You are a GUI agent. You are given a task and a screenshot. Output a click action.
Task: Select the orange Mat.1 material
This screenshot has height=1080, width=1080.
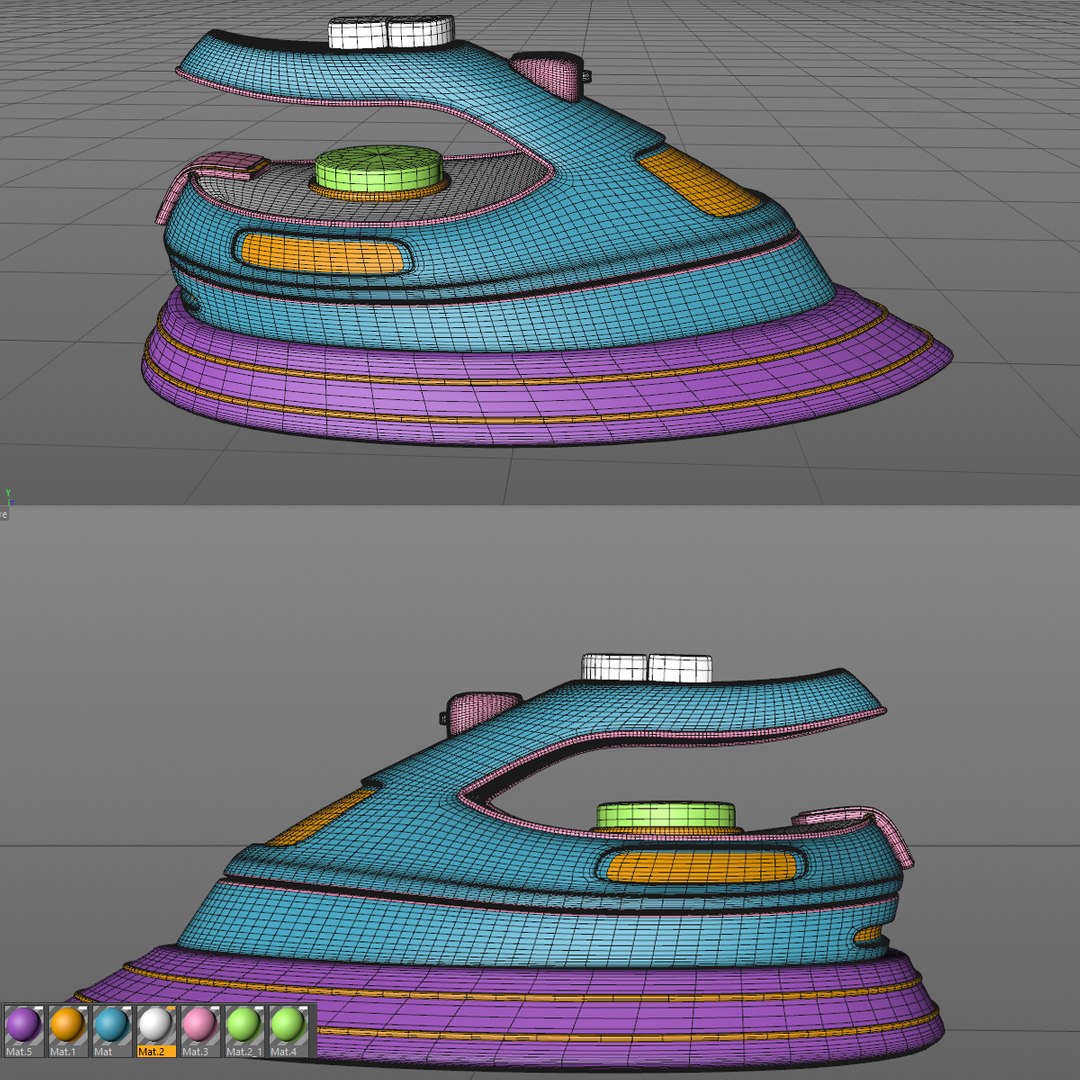click(x=68, y=1030)
